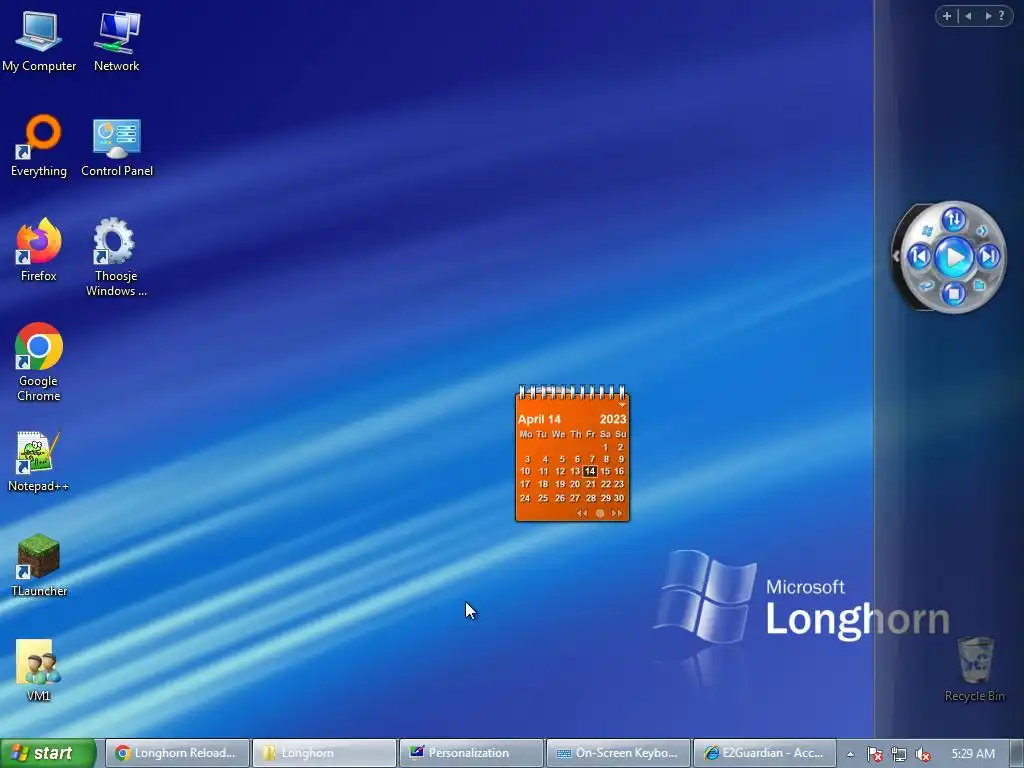
Task: Open the network connection tray icon
Action: (x=899, y=754)
